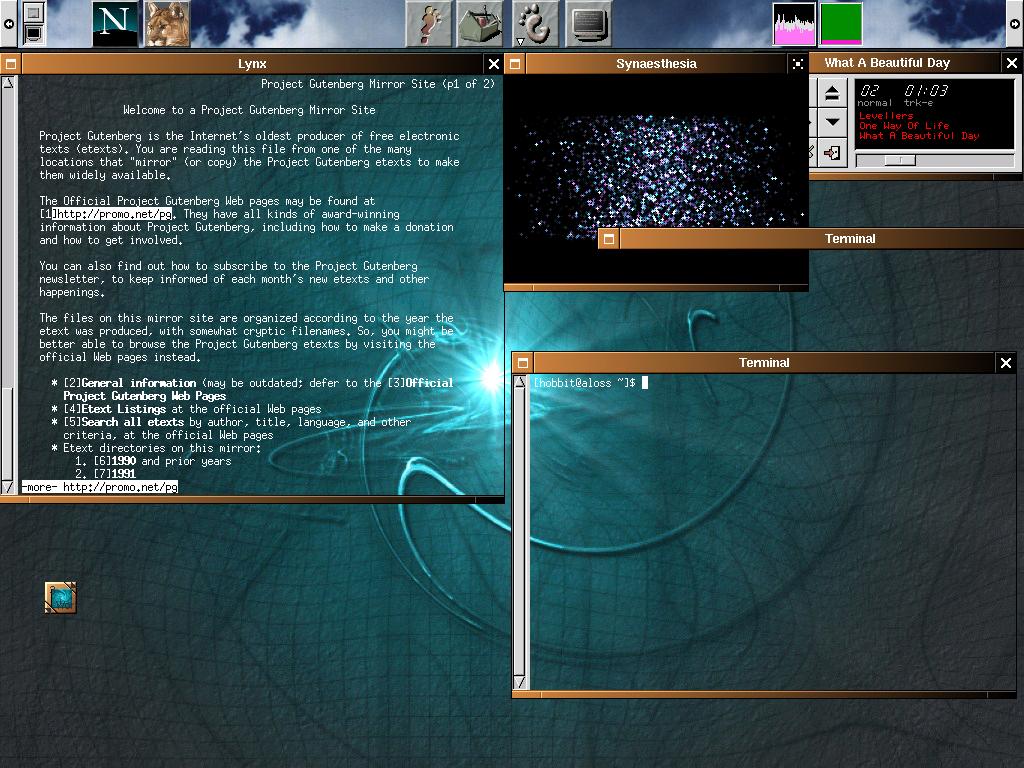Click the Lynx status line '-more- http://promo.net/pg'

100,487
